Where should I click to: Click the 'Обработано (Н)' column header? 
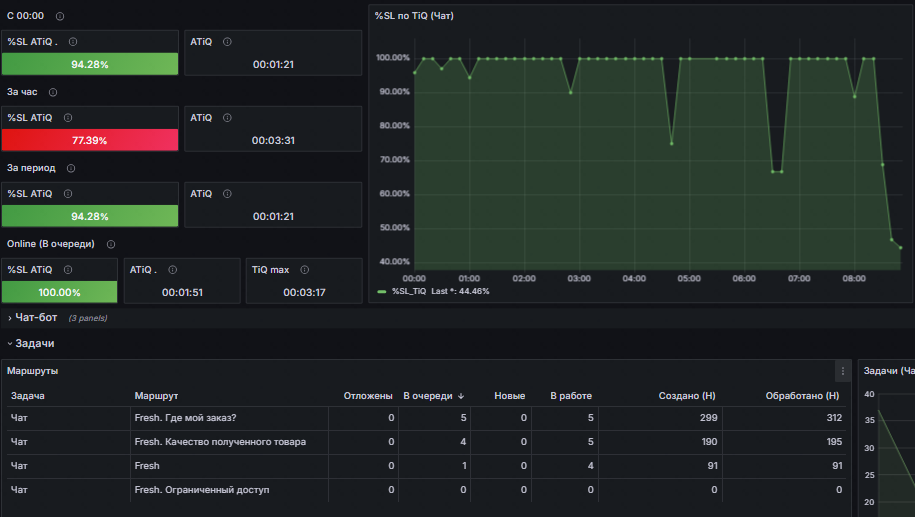coord(802,396)
